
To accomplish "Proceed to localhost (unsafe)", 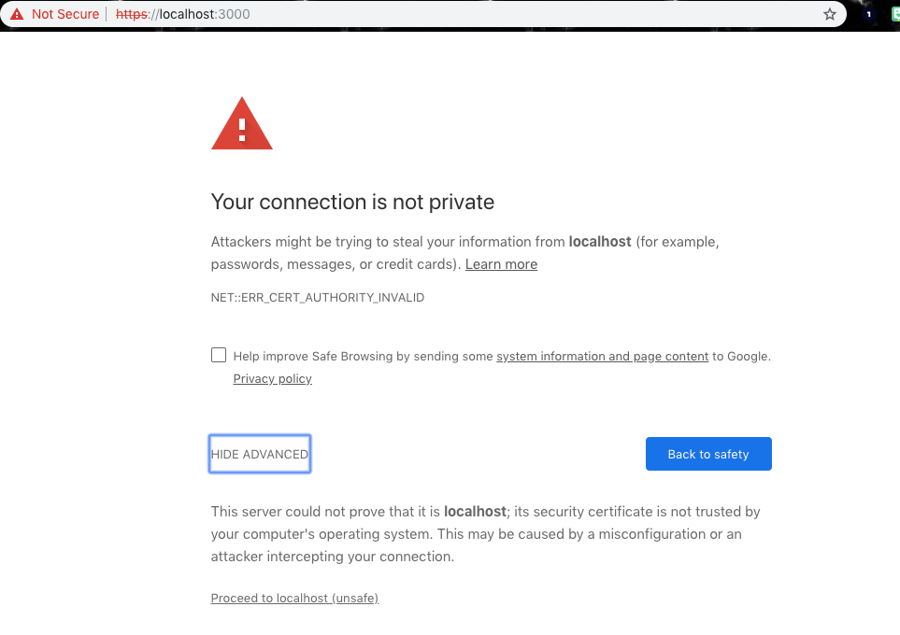I will click(294, 598).
